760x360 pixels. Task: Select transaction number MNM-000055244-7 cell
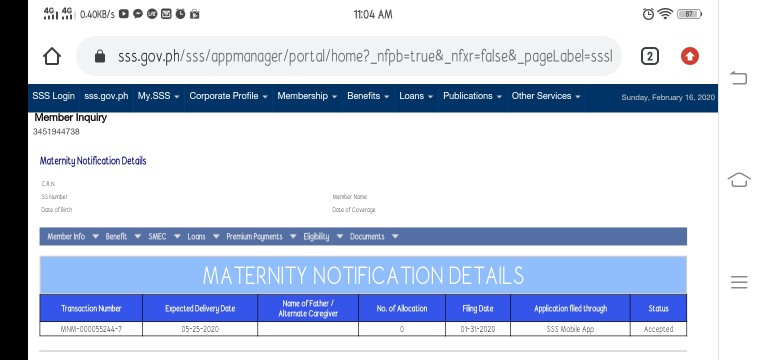[x=91, y=329]
